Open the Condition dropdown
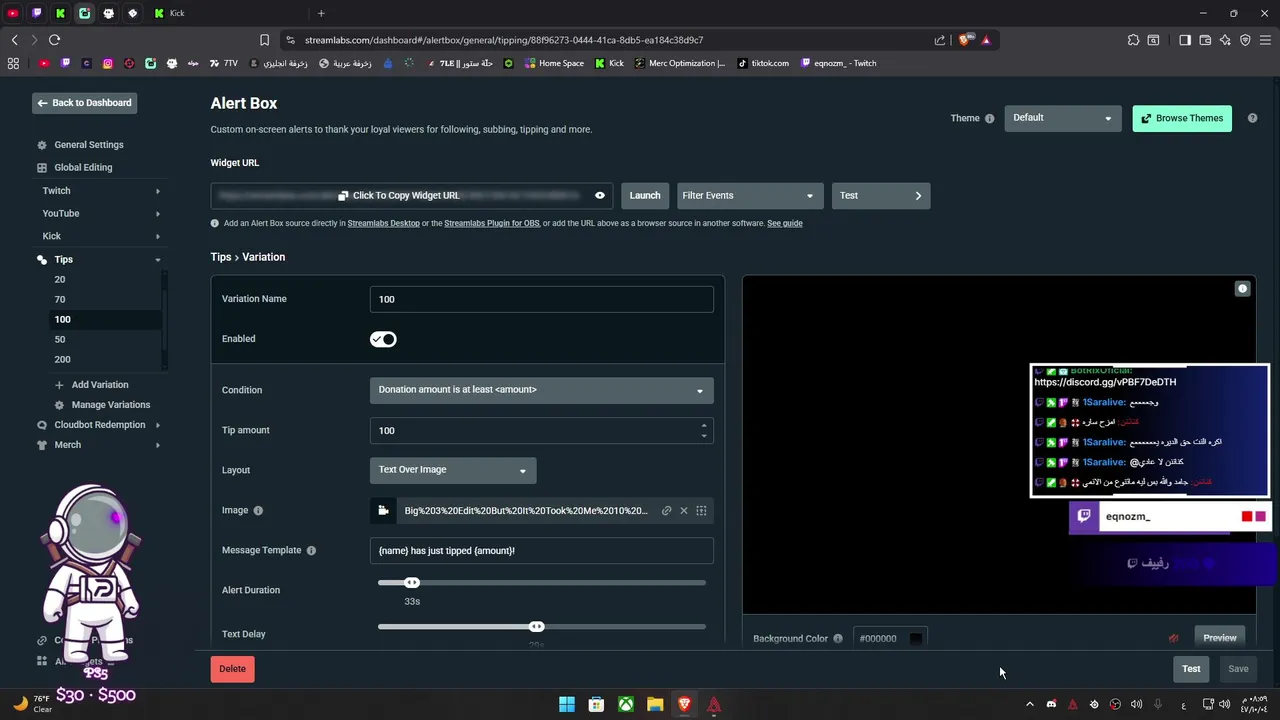The width and height of the screenshot is (1280, 720). click(541, 390)
